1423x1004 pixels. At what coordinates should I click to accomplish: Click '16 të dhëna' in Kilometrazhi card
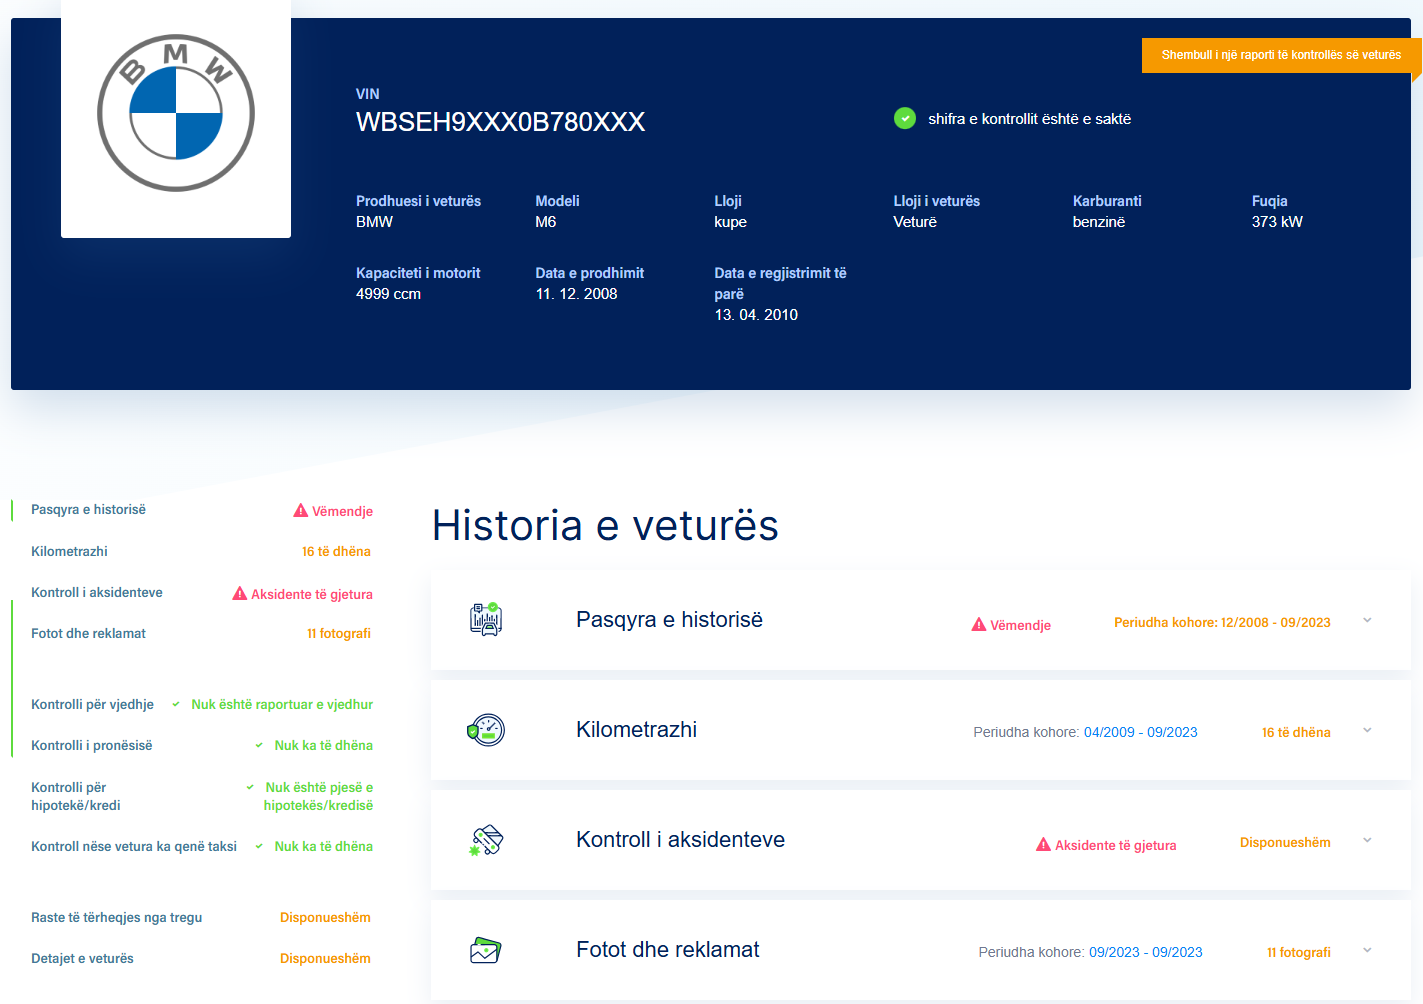[1296, 733]
